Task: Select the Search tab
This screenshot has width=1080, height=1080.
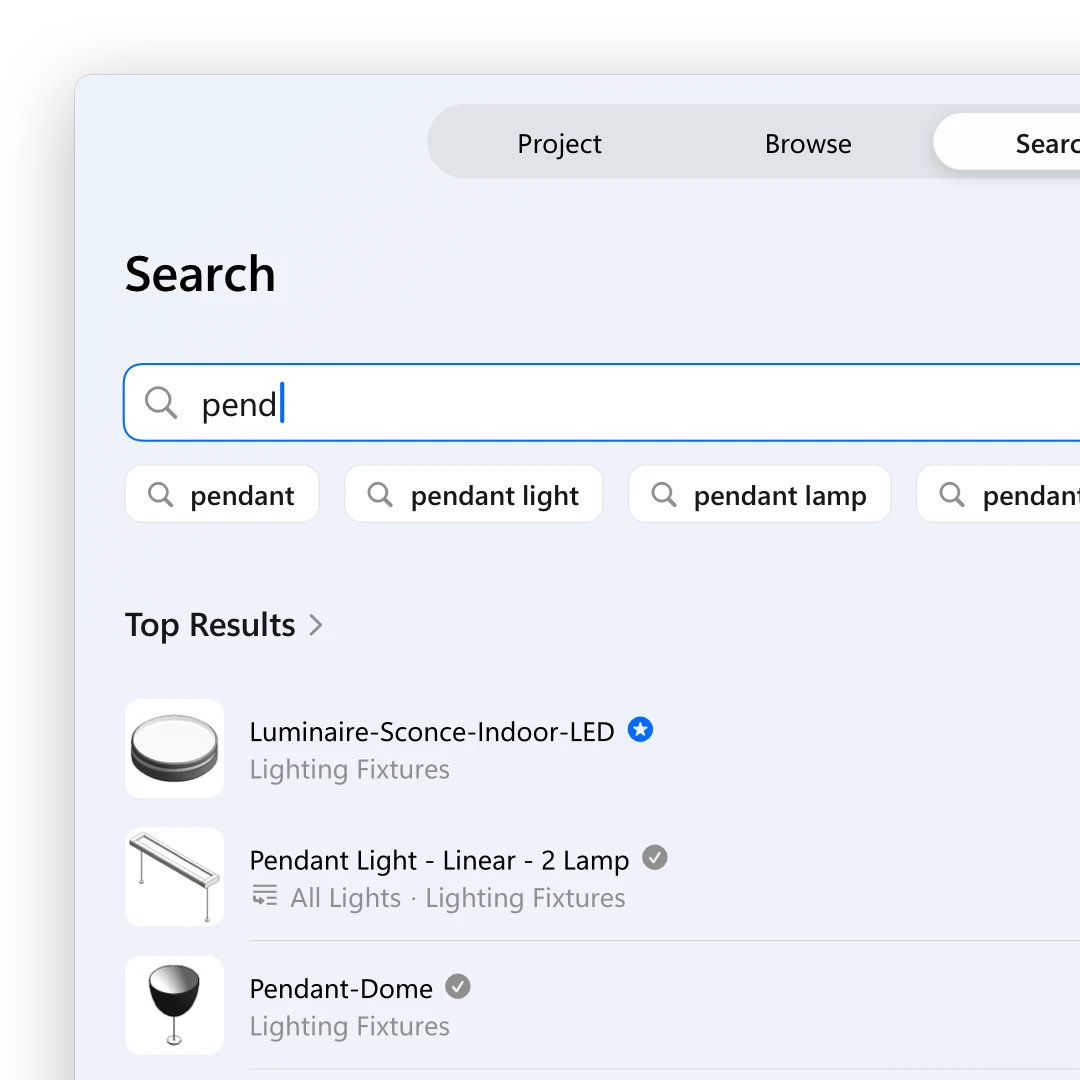Action: point(1007,142)
